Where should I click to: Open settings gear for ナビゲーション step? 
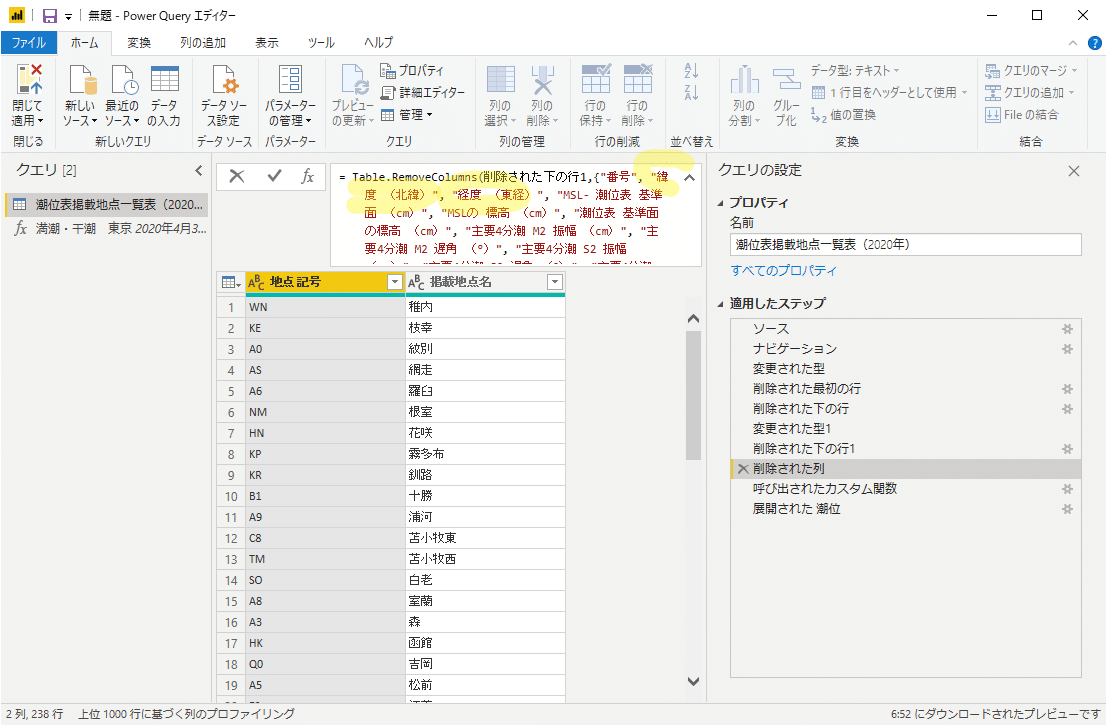click(1067, 349)
